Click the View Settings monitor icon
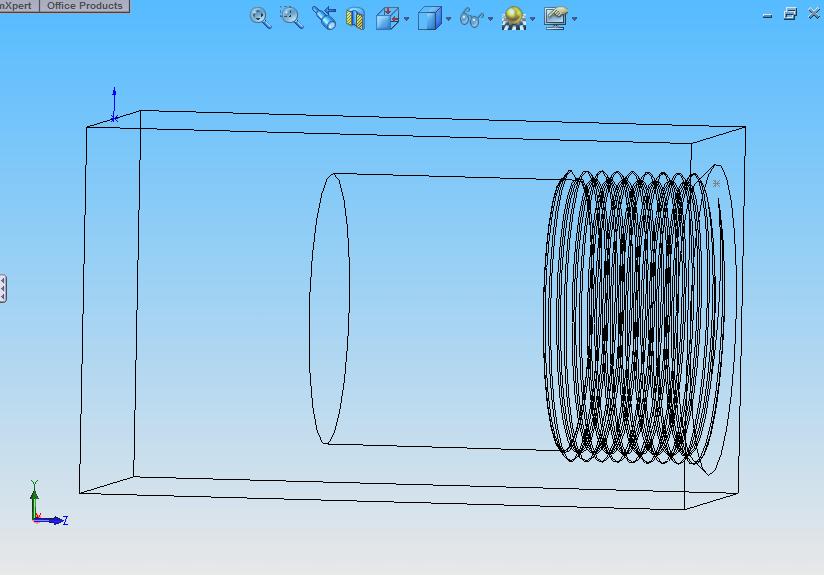Image resolution: width=824 pixels, height=575 pixels. coord(556,18)
